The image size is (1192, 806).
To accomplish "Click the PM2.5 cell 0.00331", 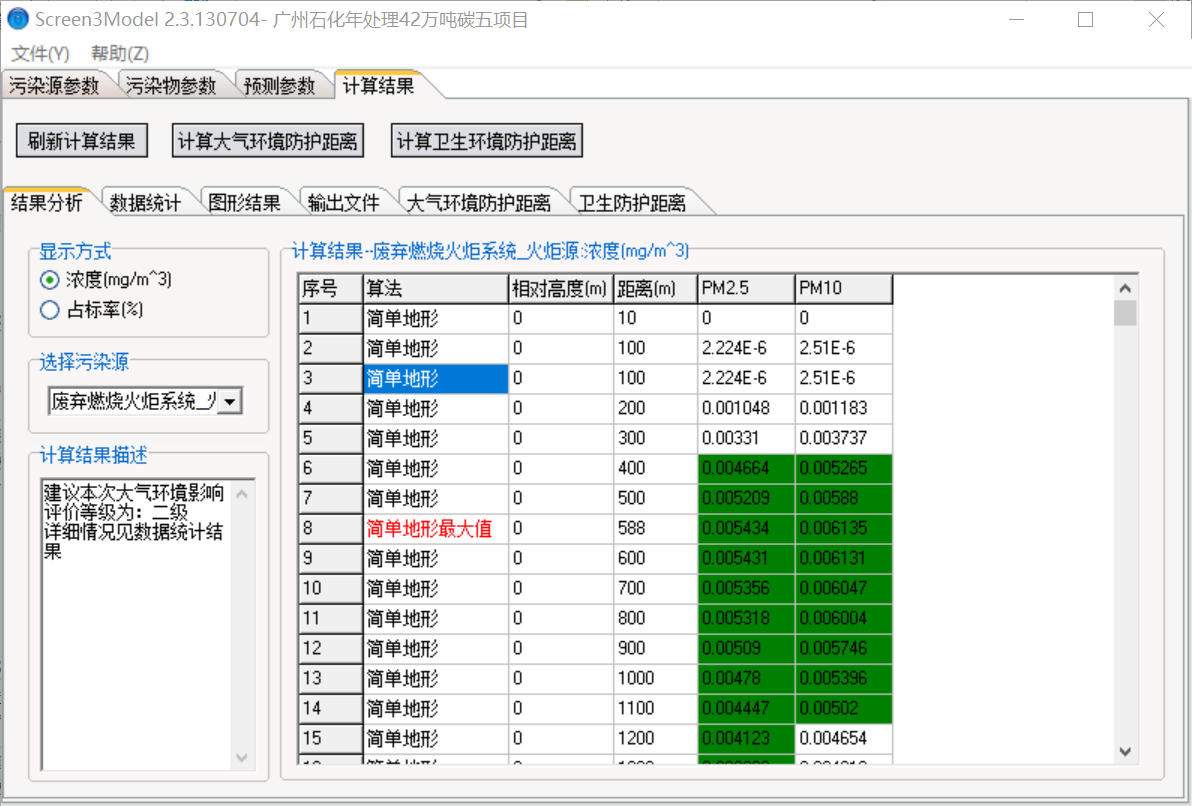I will [x=746, y=438].
